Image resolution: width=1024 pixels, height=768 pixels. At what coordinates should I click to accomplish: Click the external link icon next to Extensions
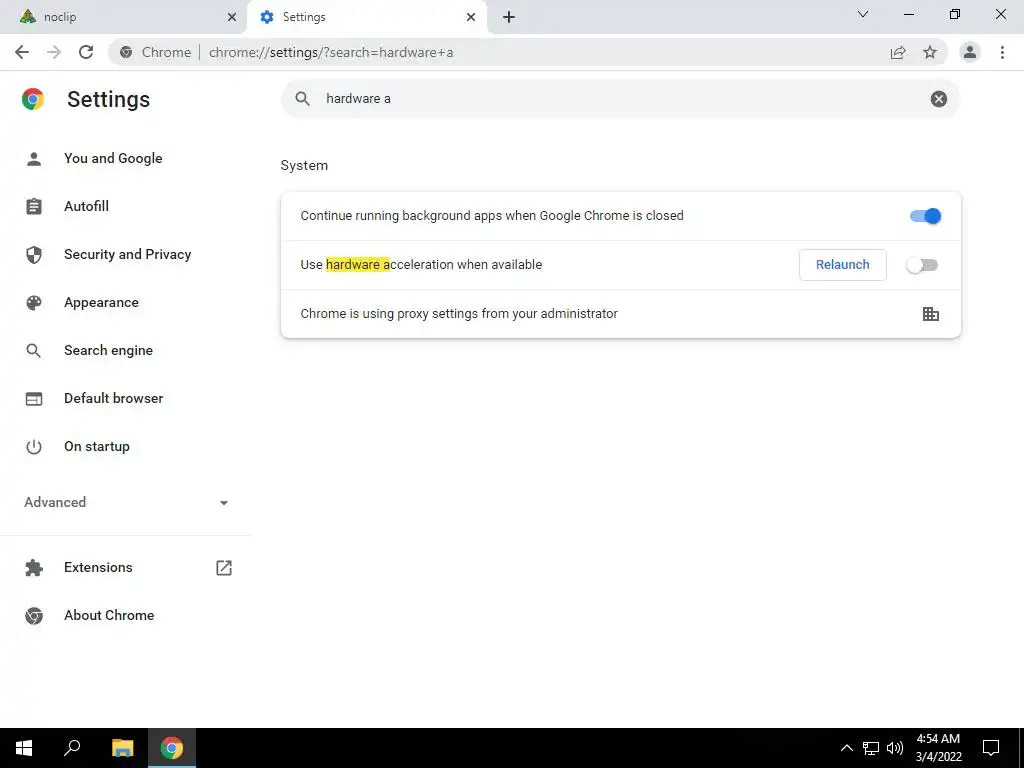point(224,568)
